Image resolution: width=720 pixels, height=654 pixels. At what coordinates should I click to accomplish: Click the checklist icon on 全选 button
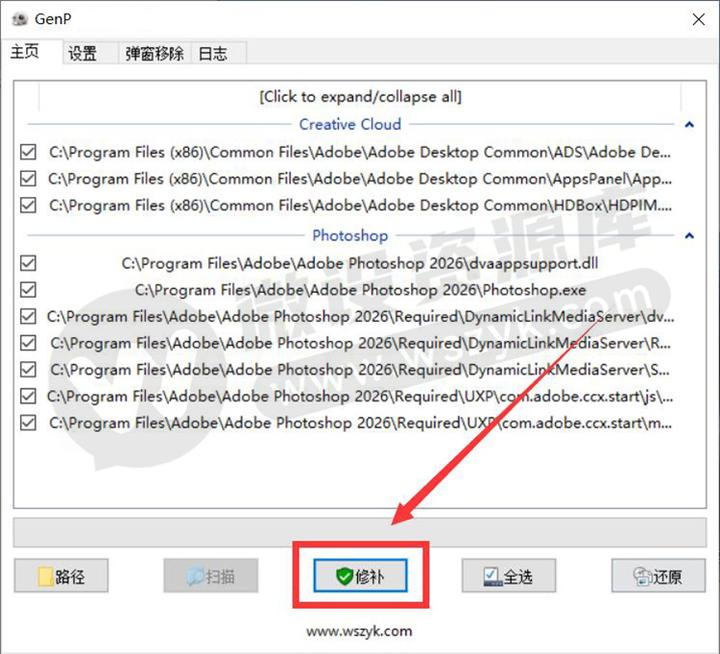tap(492, 577)
